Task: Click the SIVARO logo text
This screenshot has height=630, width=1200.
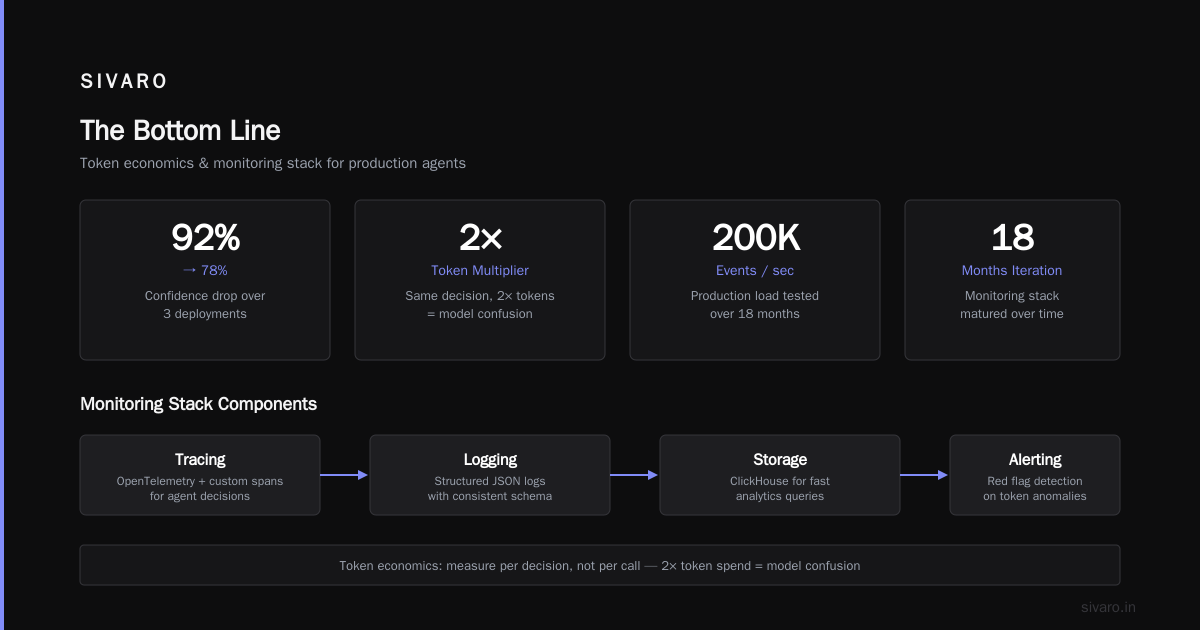Action: pos(124,82)
